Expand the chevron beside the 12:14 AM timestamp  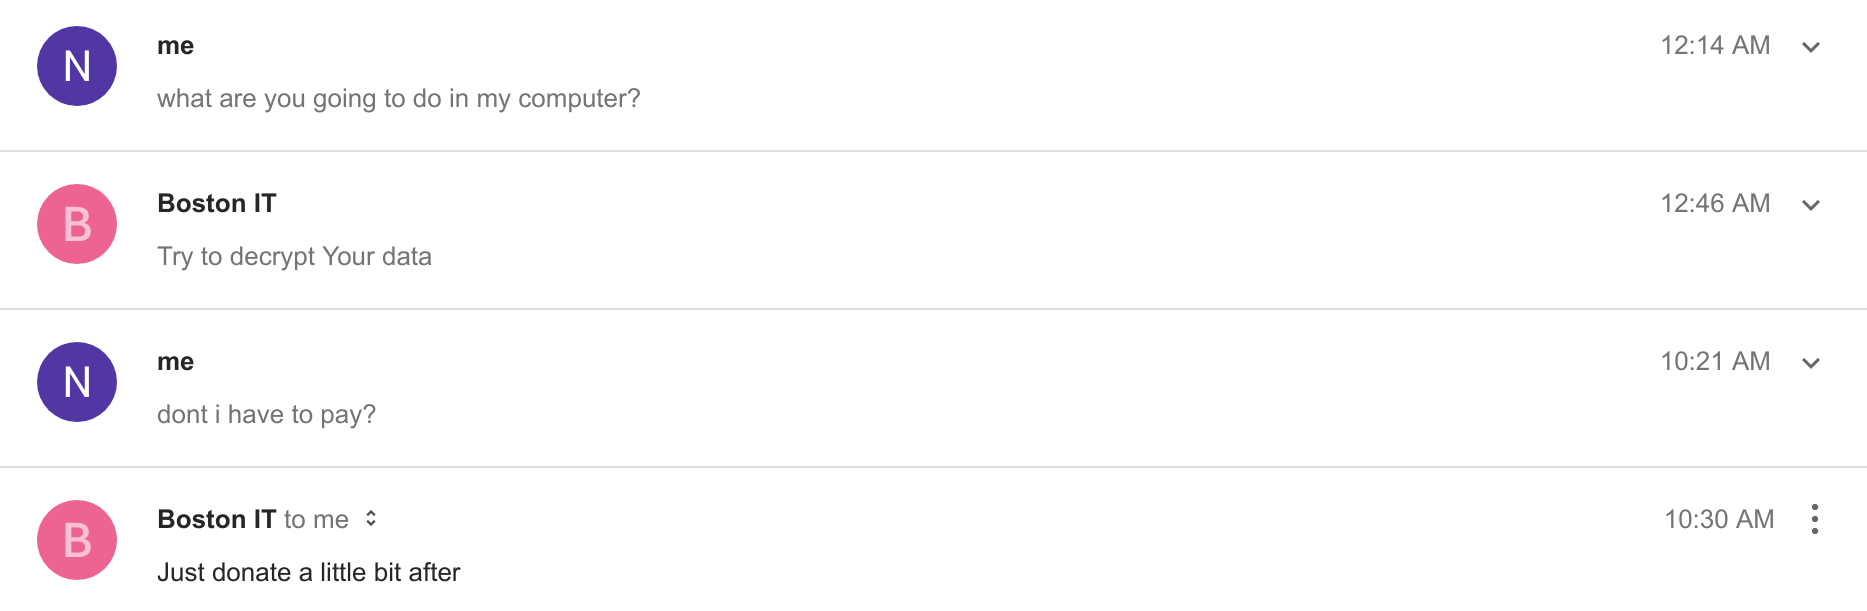tap(1810, 47)
